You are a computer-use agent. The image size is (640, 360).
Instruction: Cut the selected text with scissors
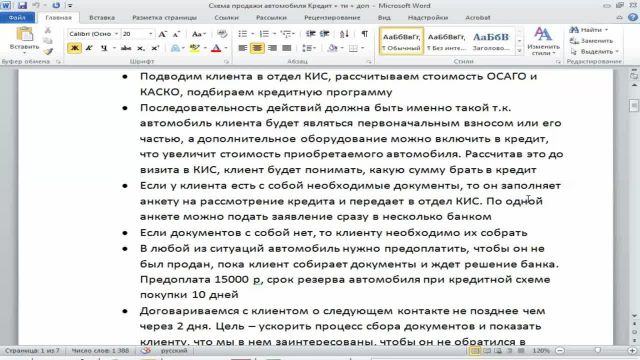(x=48, y=31)
